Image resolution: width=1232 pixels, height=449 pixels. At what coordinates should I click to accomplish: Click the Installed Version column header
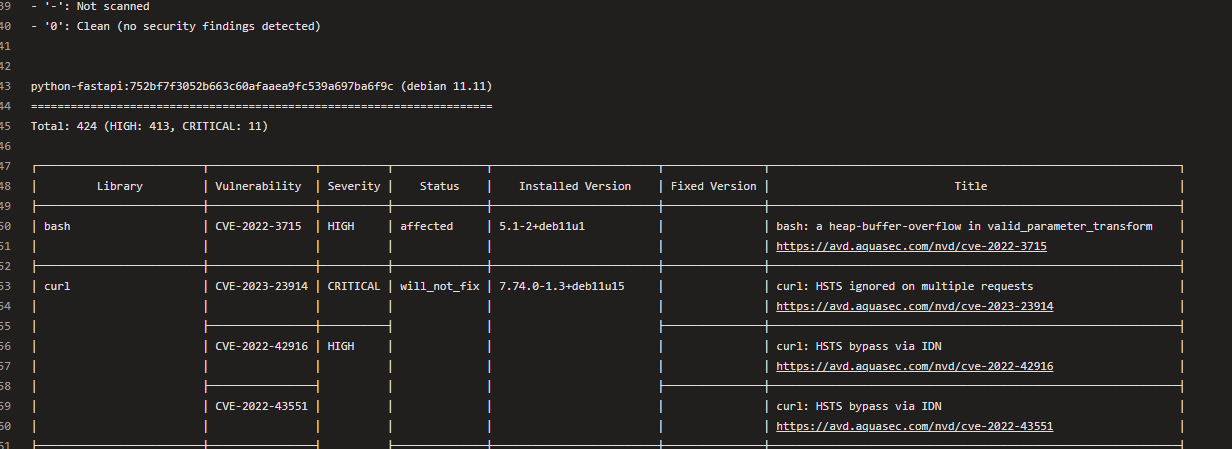coord(575,186)
